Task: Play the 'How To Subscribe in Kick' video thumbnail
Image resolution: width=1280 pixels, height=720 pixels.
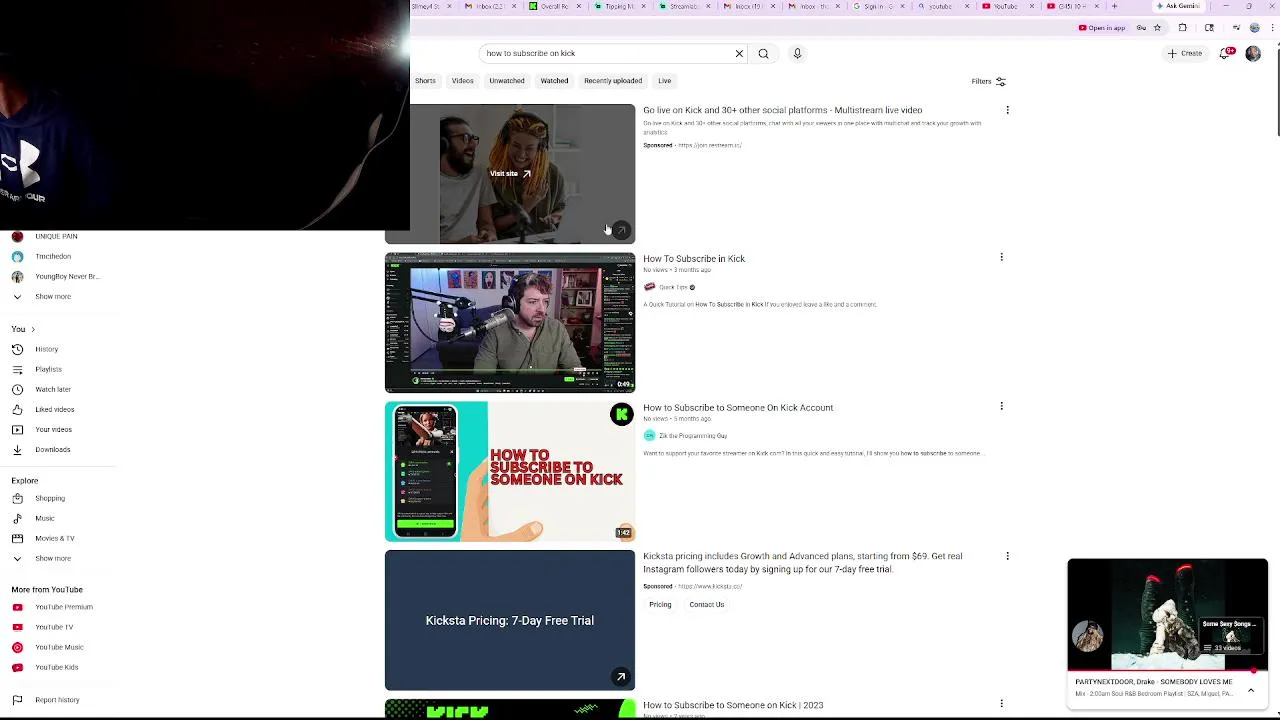Action: 510,322
